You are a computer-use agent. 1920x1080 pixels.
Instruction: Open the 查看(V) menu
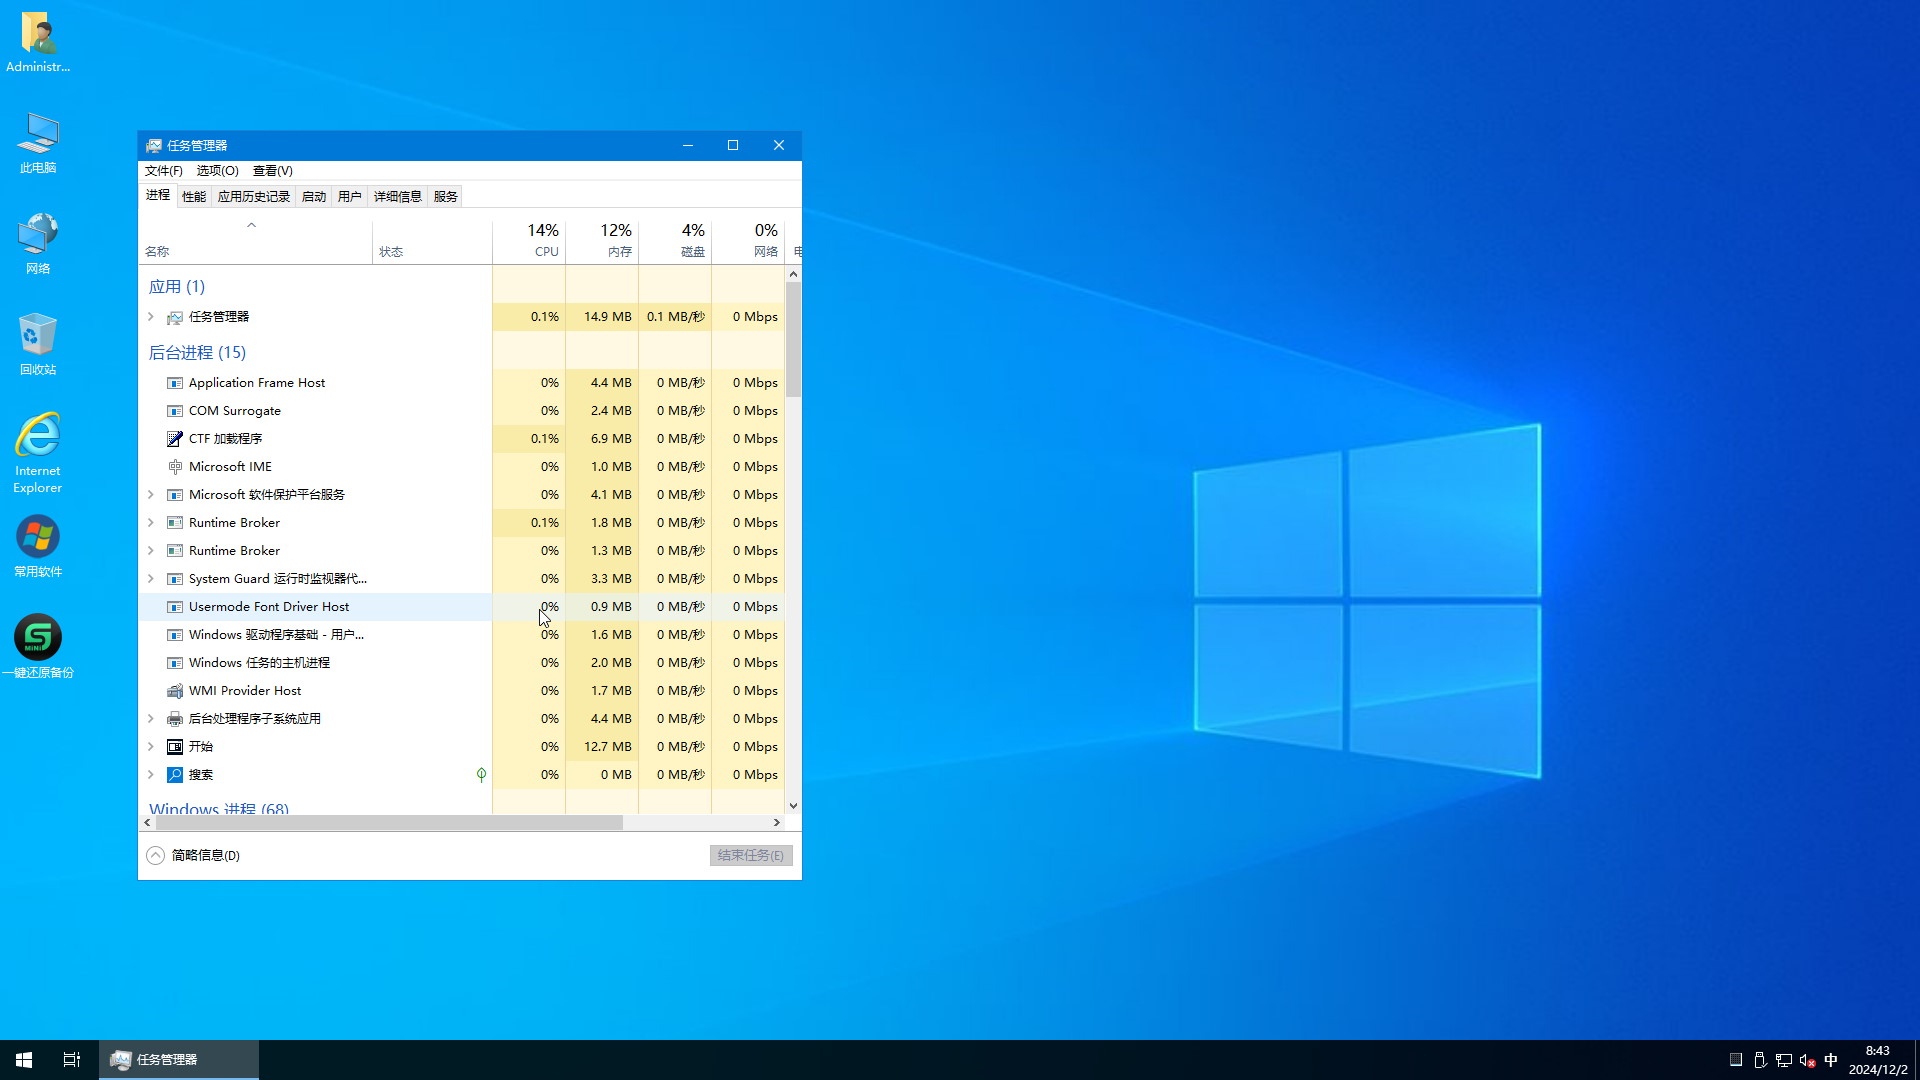tap(272, 171)
